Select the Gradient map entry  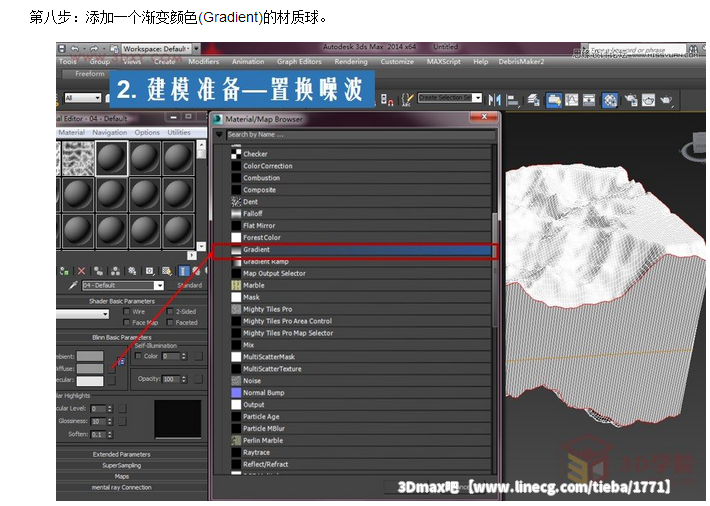[361, 250]
